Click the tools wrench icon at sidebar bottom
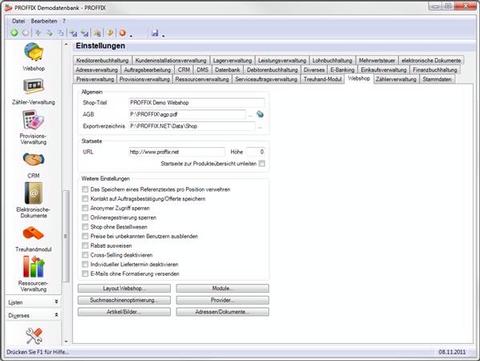The image size is (480, 361). [34, 336]
